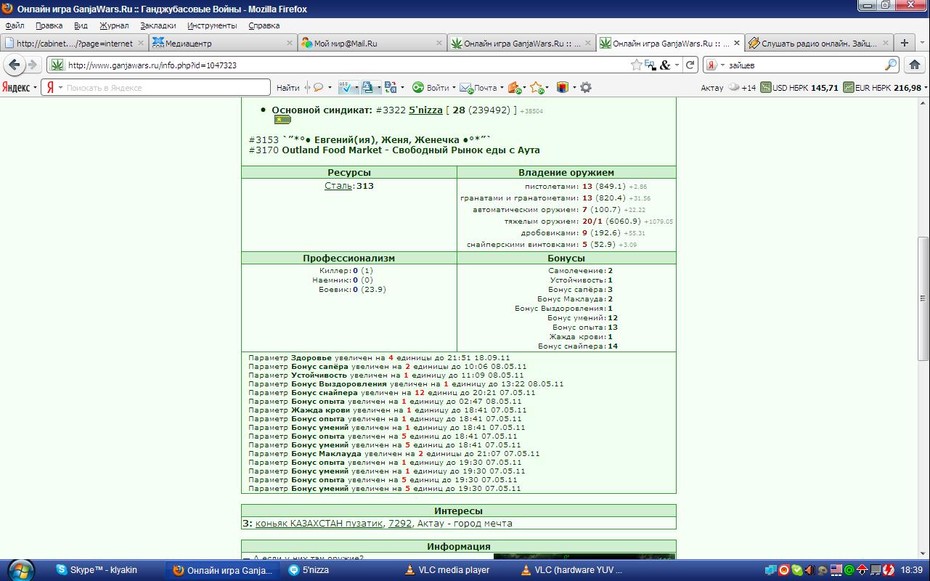This screenshot has height=581, width=930.
Task: Click the Актау weather +14 widget
Action: [x=728, y=88]
